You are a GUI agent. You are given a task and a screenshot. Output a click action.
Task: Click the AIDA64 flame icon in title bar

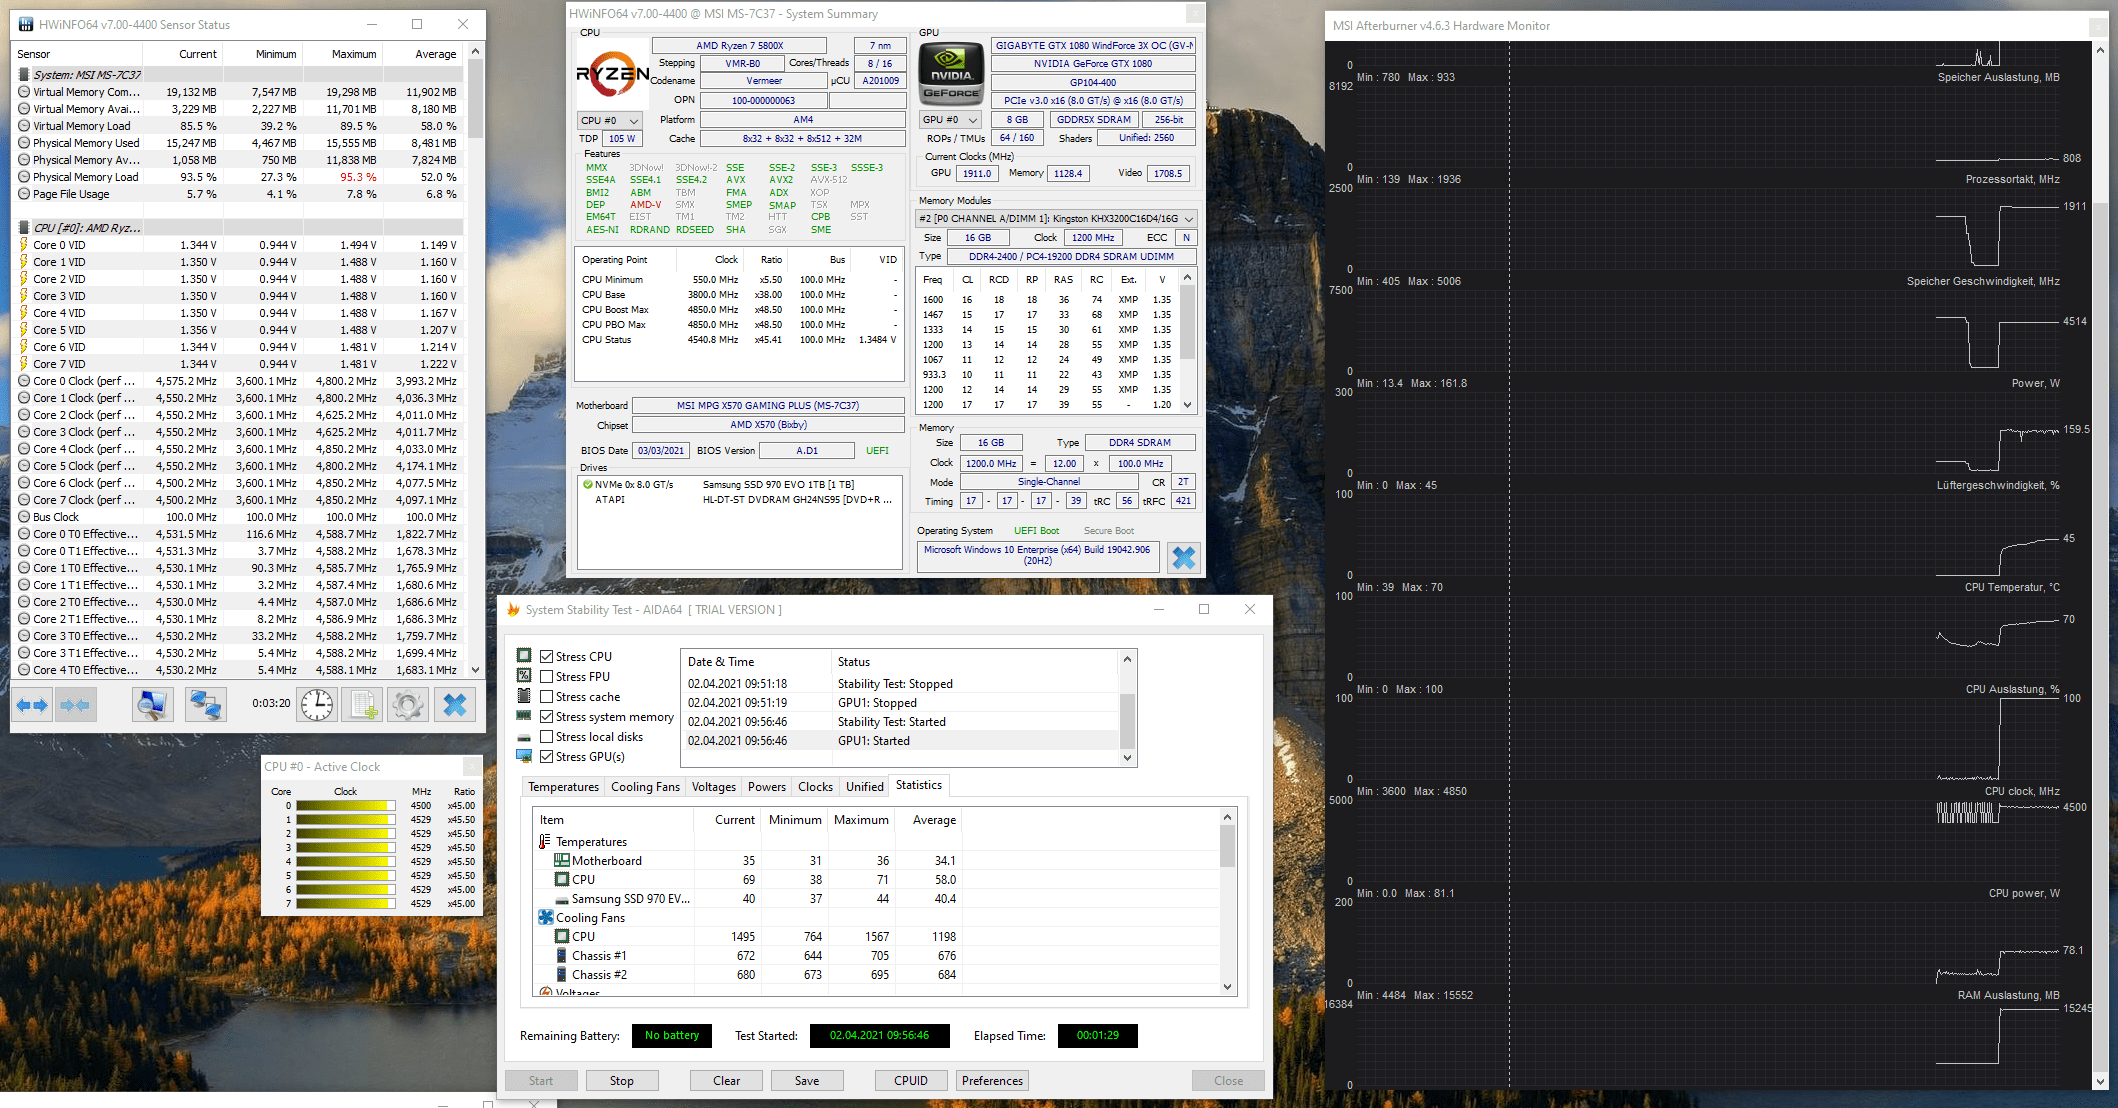pos(513,609)
